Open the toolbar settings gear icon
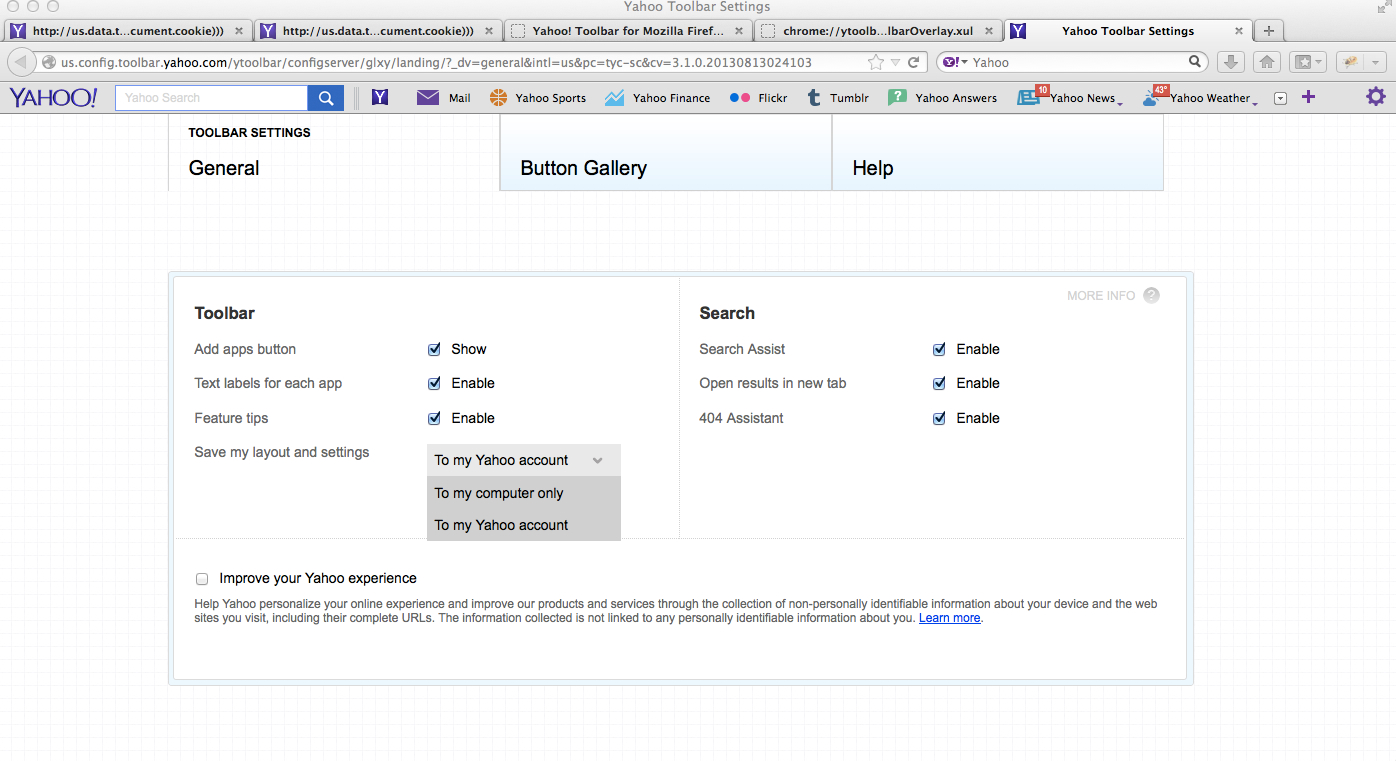This screenshot has height=761, width=1396. (1376, 97)
